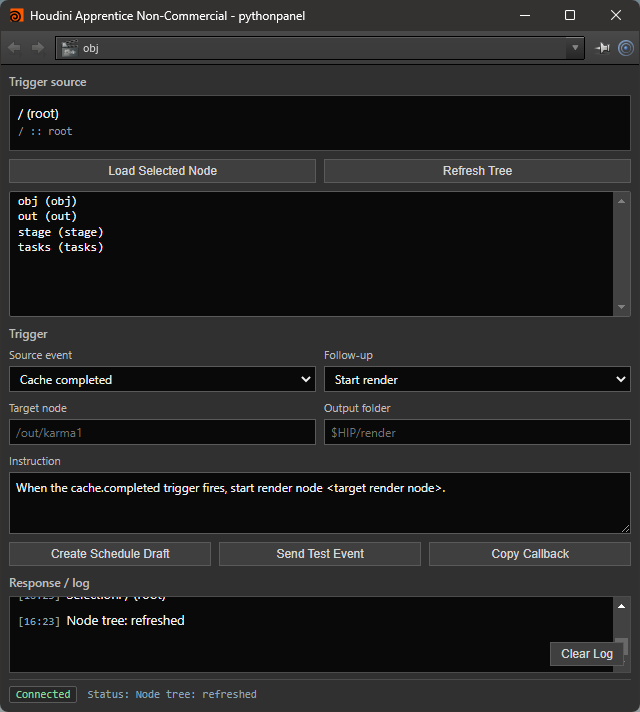Select obj (obj) in node tree

(47, 201)
